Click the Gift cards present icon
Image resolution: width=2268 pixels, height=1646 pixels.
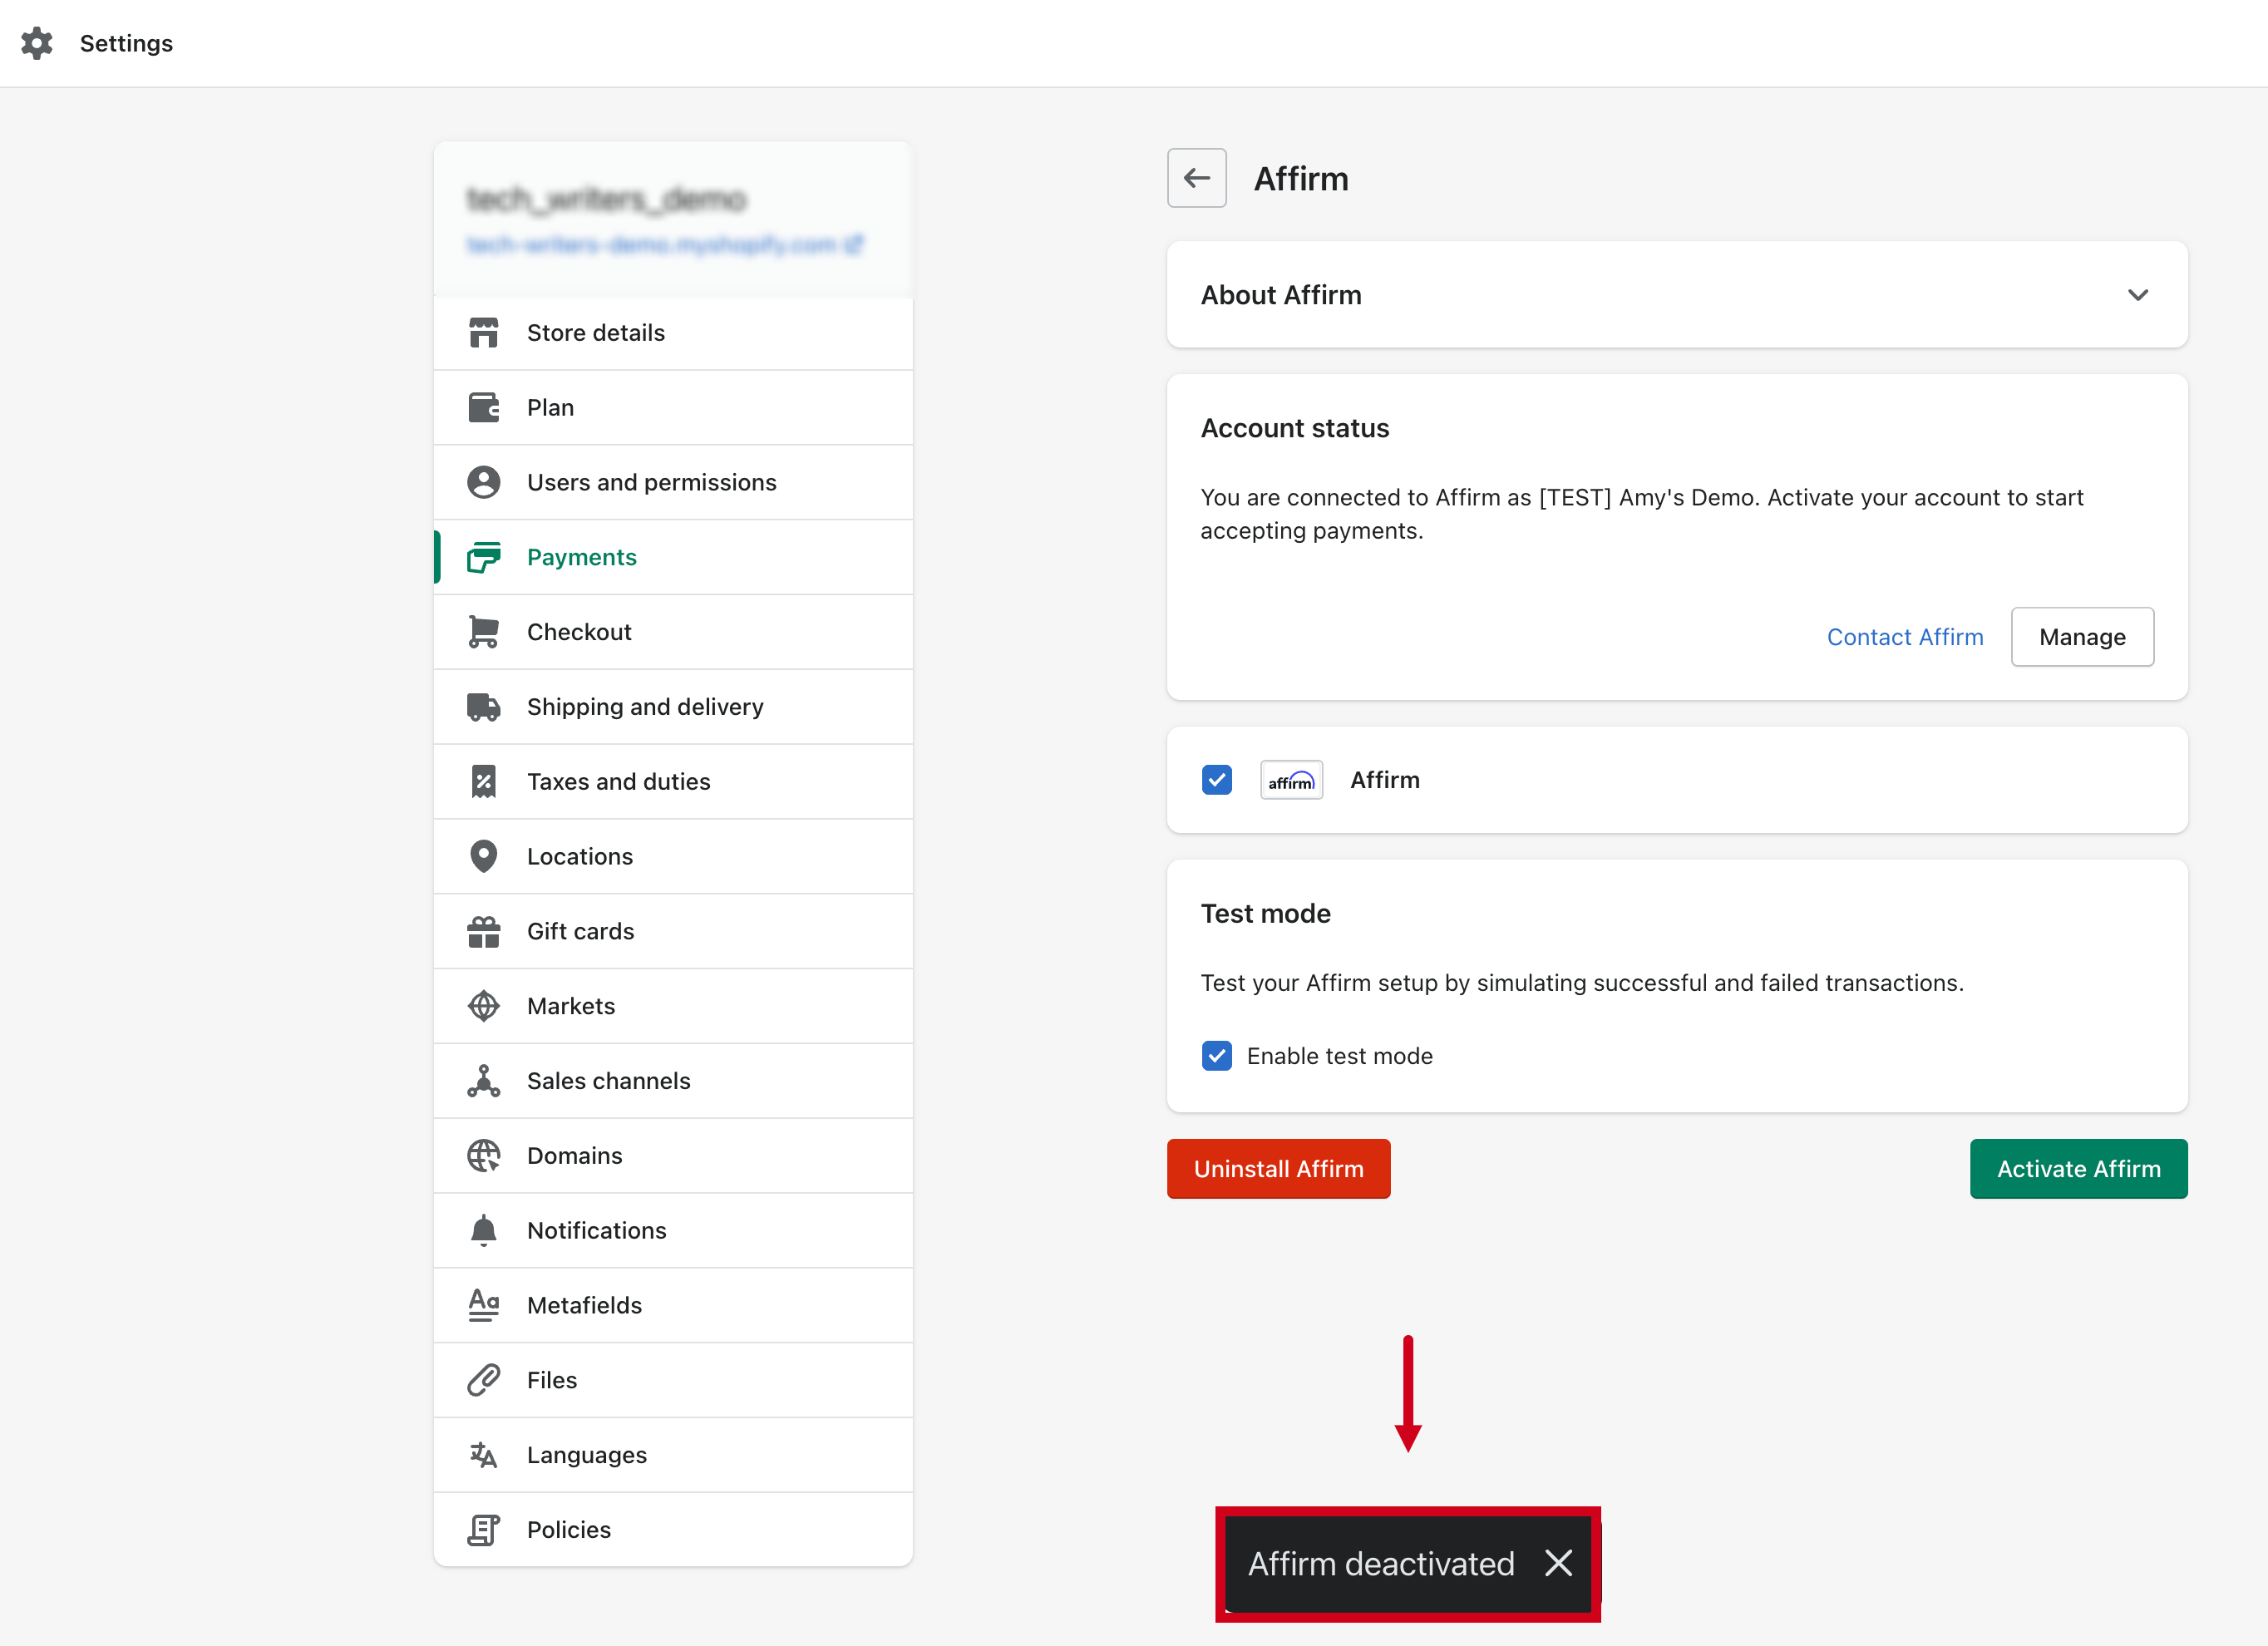coord(483,931)
